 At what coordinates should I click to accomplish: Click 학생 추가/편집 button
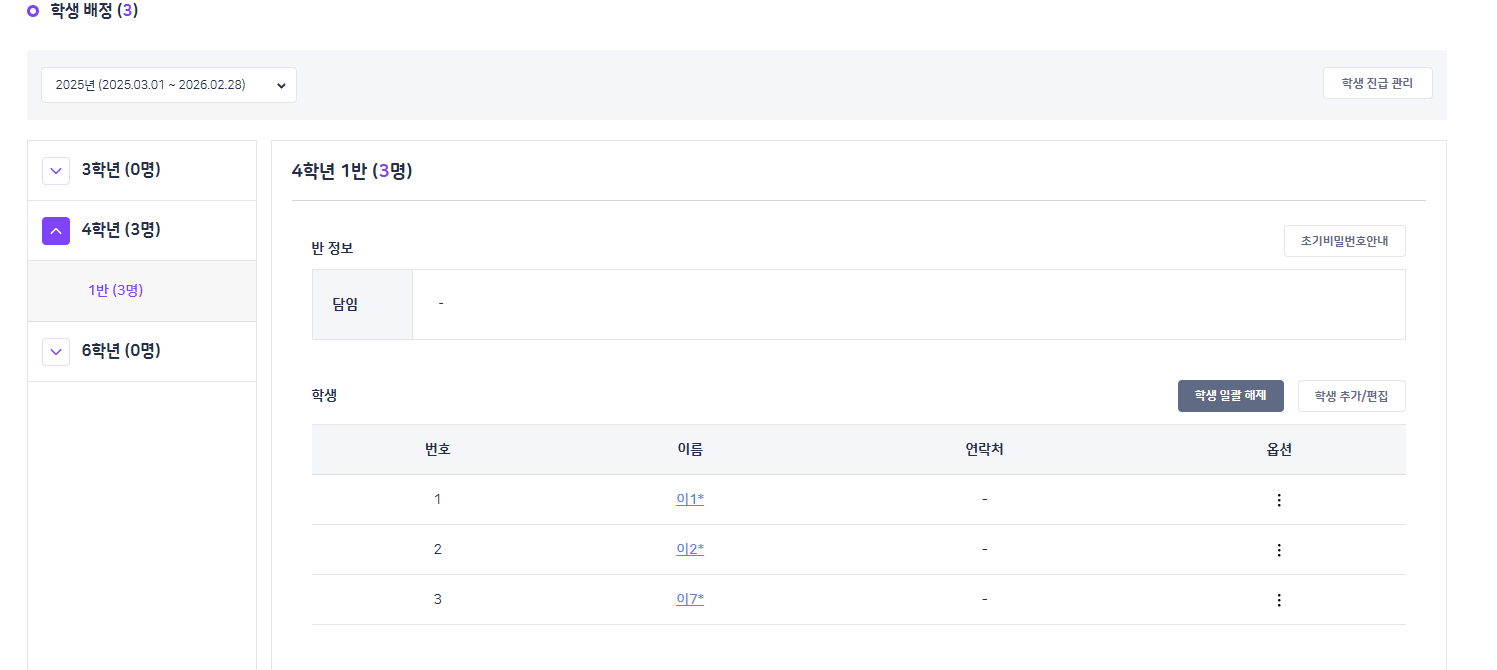click(x=1351, y=396)
